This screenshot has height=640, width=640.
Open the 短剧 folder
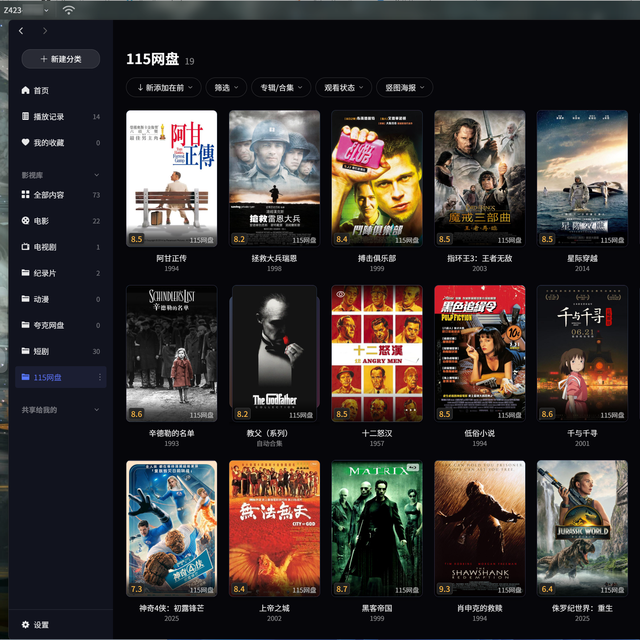click(x=60, y=351)
